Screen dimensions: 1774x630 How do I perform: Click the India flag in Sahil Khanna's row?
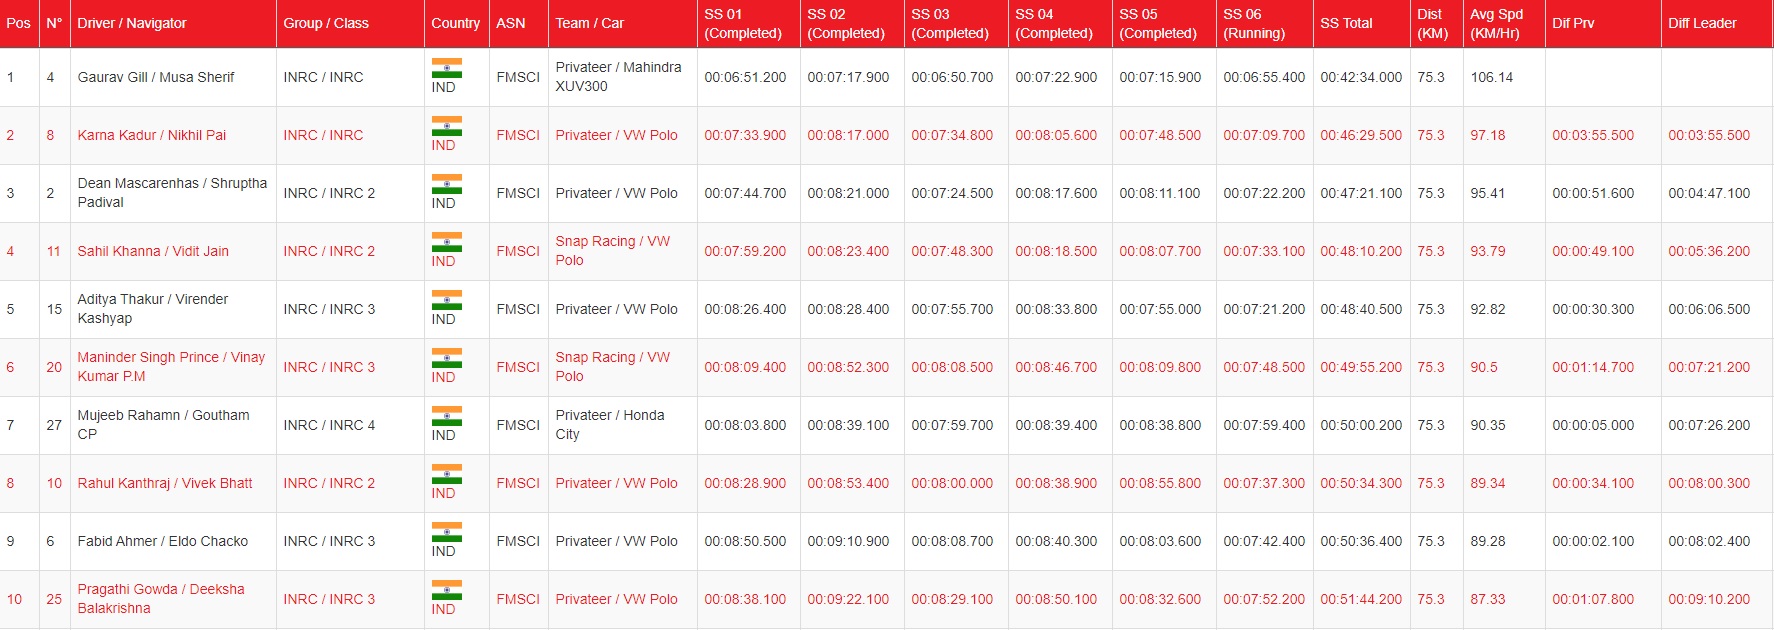[x=446, y=242]
